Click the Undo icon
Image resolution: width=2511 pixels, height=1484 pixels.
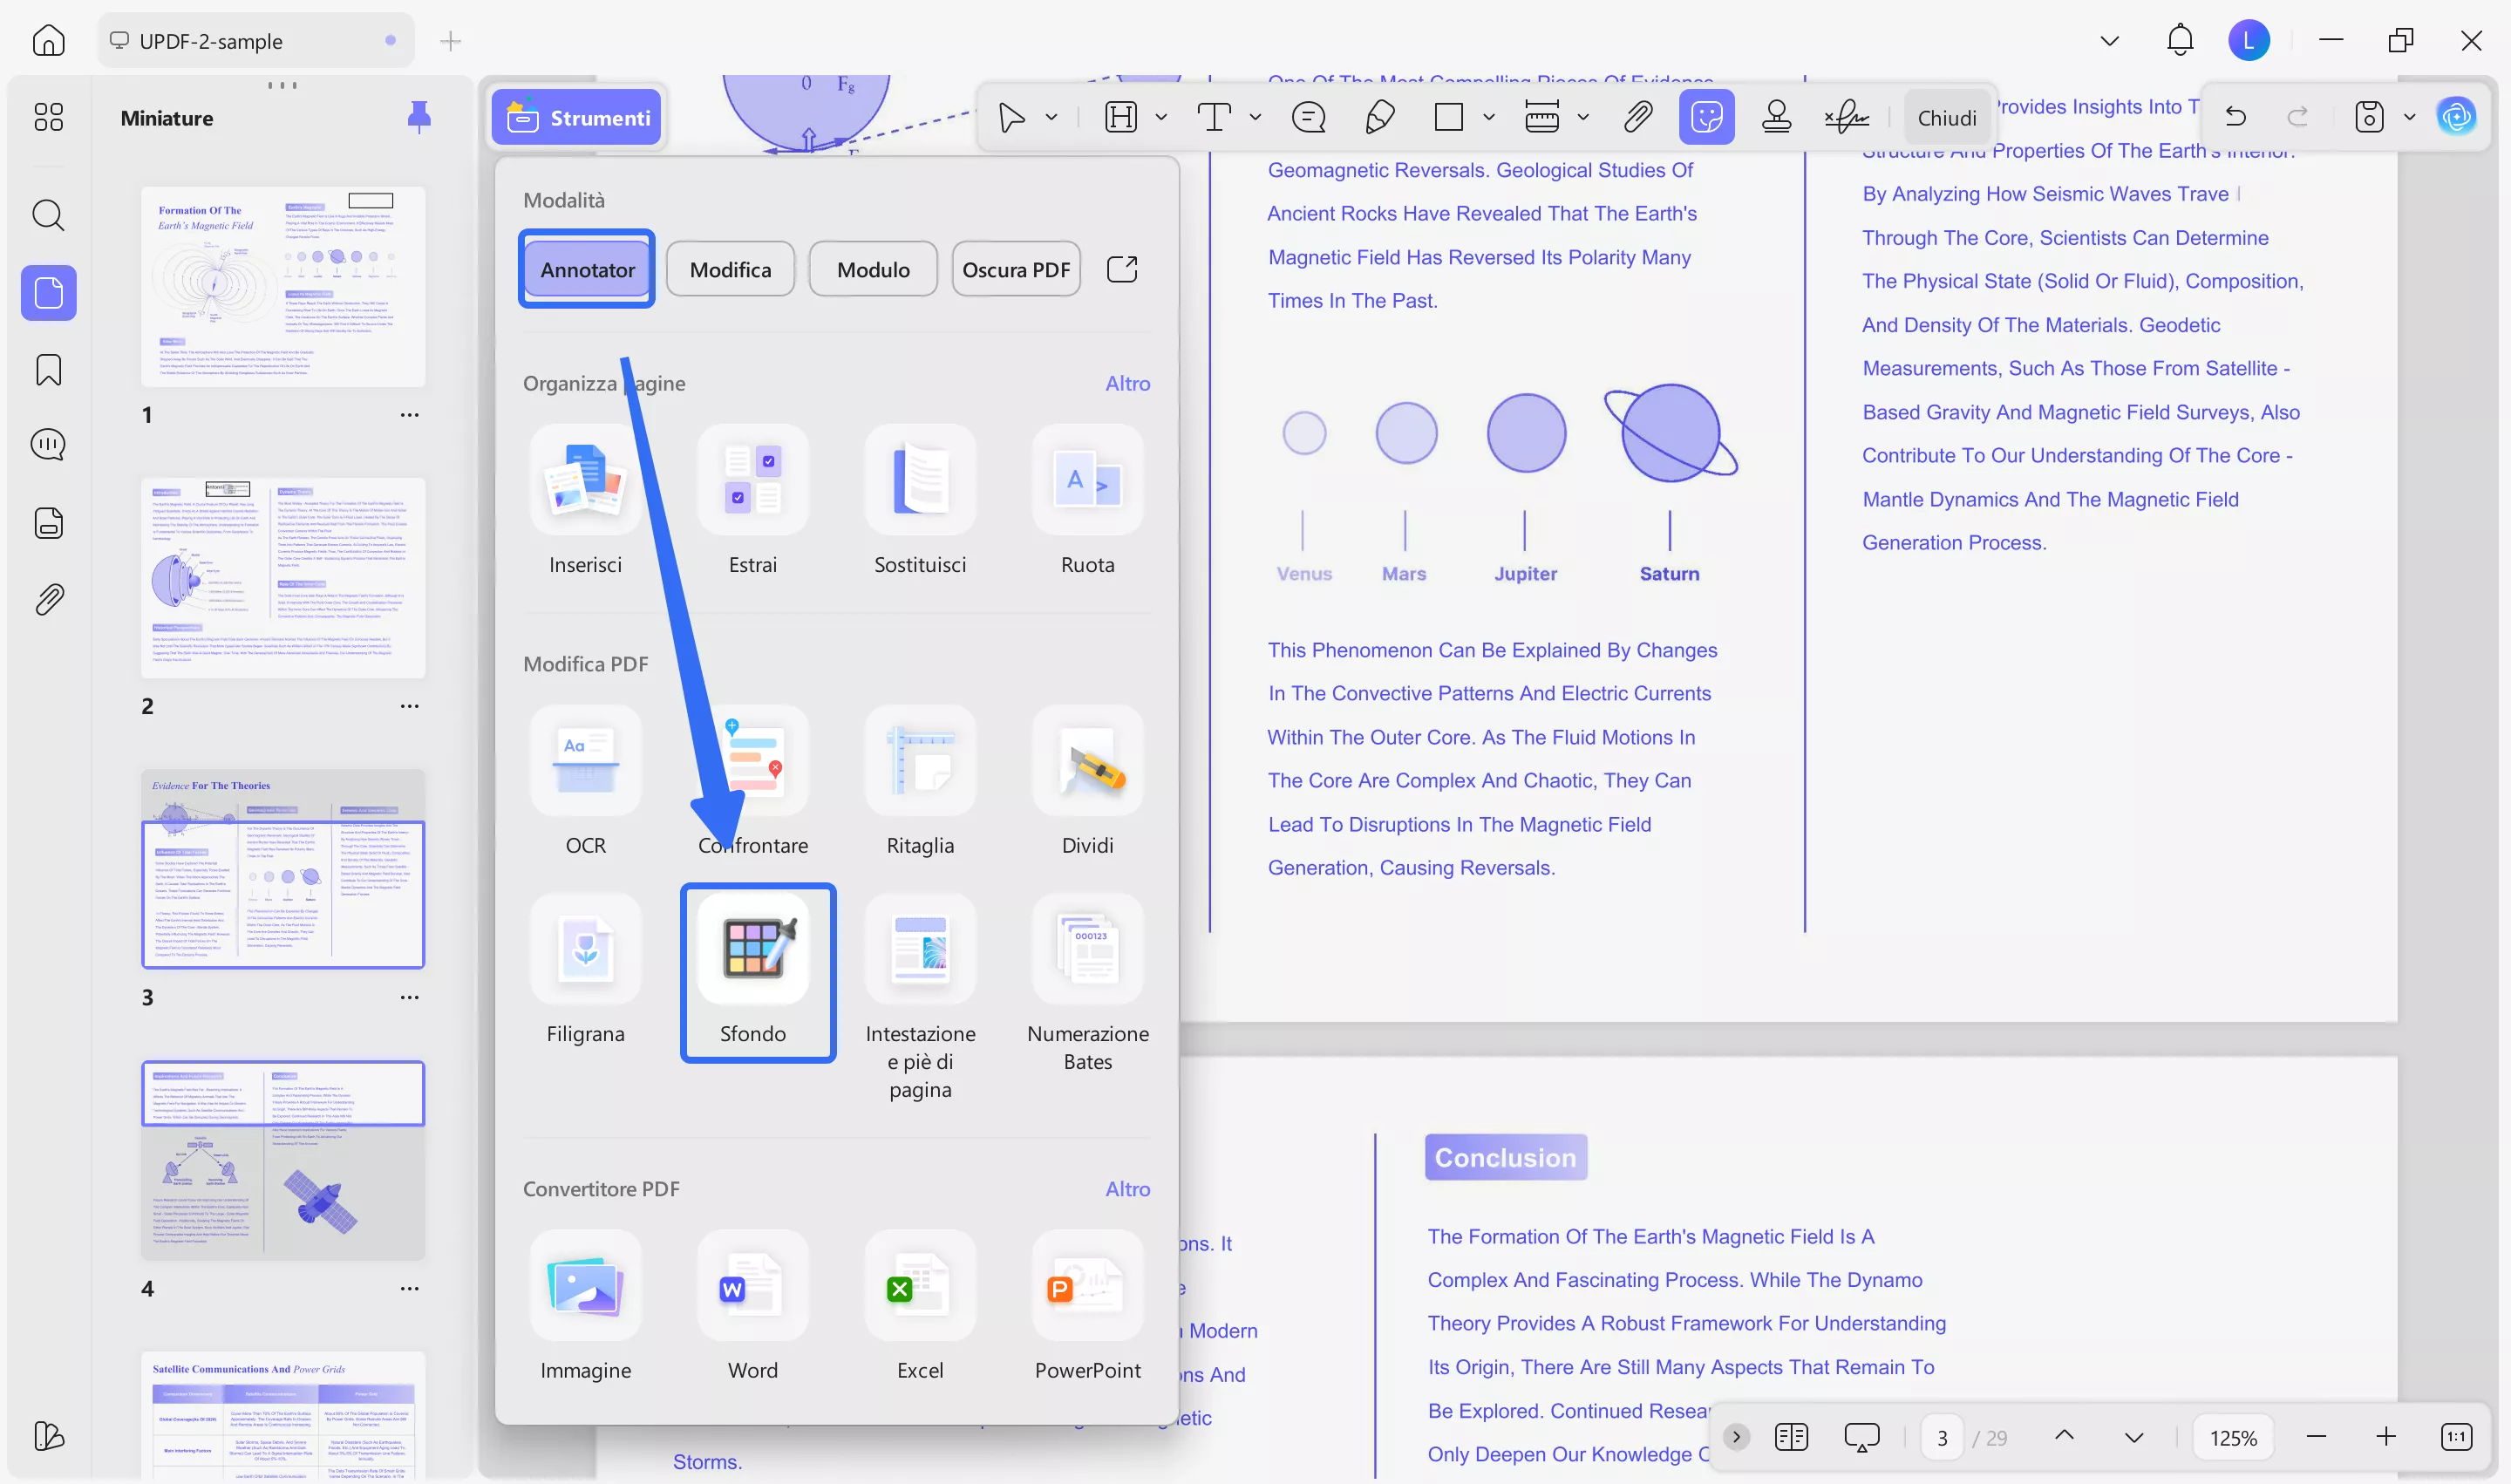click(x=2236, y=117)
